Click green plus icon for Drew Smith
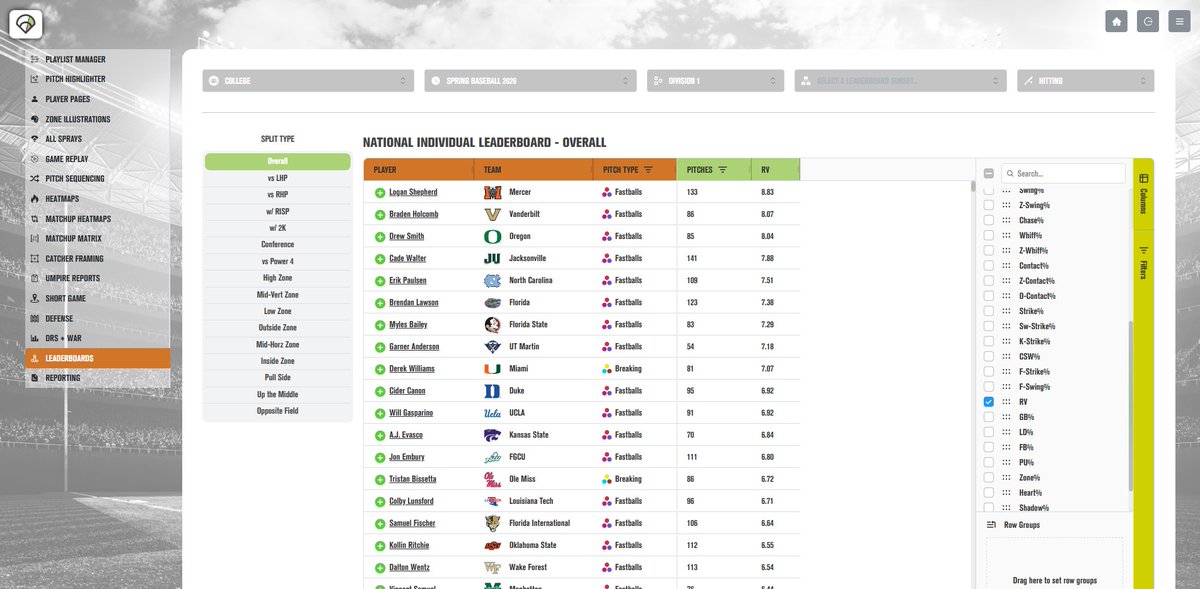This screenshot has height=589, width=1200. [380, 236]
